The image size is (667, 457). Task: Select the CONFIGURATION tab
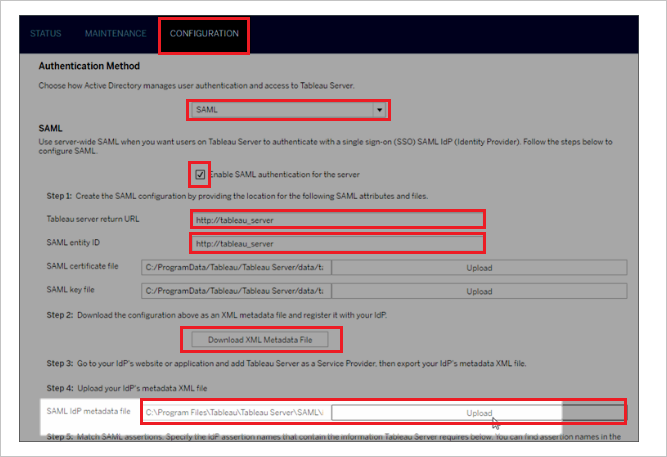(x=204, y=34)
